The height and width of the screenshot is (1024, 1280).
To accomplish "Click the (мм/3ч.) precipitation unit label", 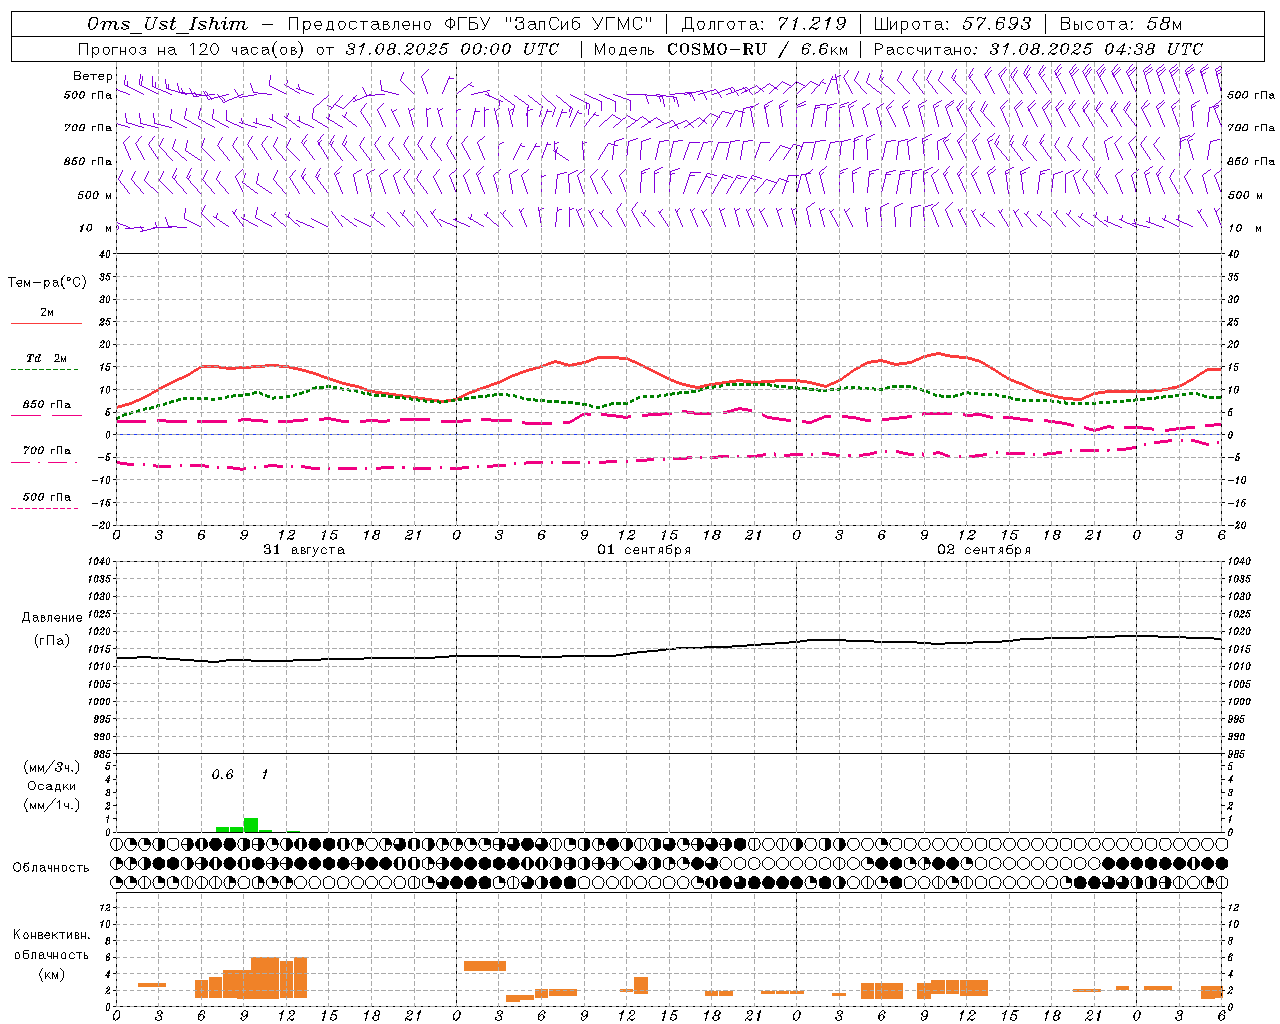I will [52, 767].
